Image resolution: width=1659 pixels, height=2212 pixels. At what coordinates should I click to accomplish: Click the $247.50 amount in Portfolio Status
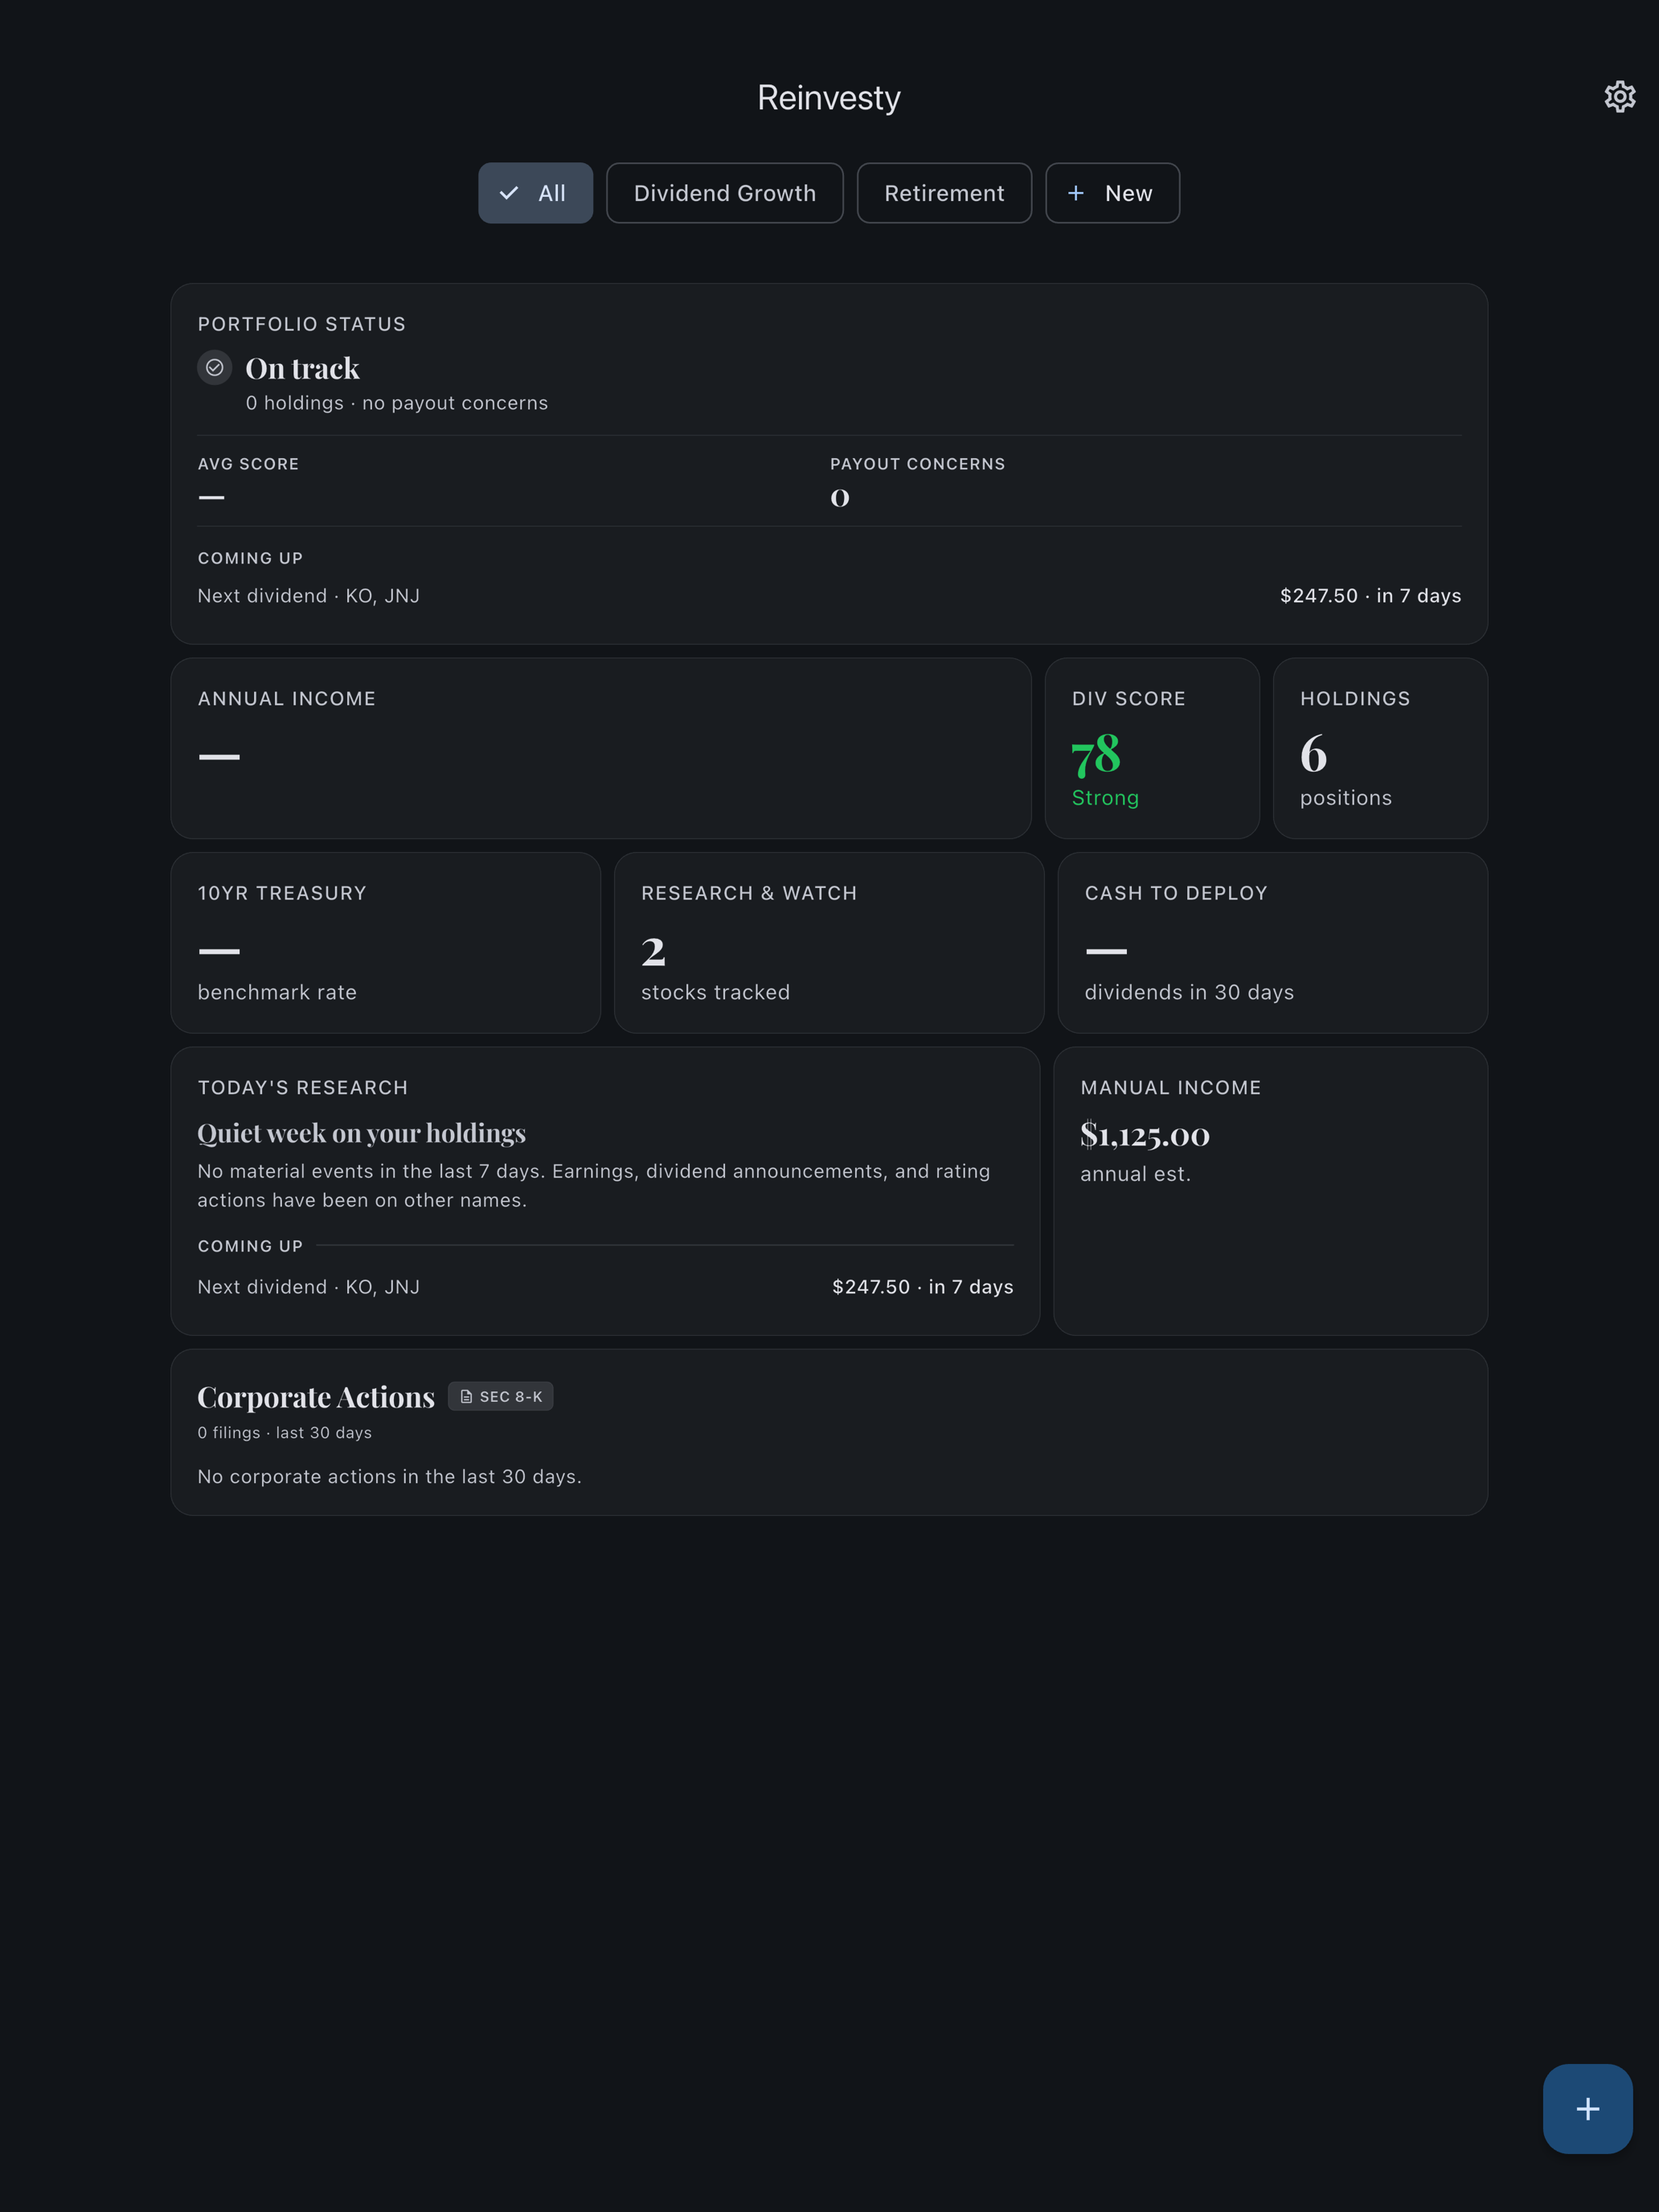pyautogui.click(x=1318, y=596)
